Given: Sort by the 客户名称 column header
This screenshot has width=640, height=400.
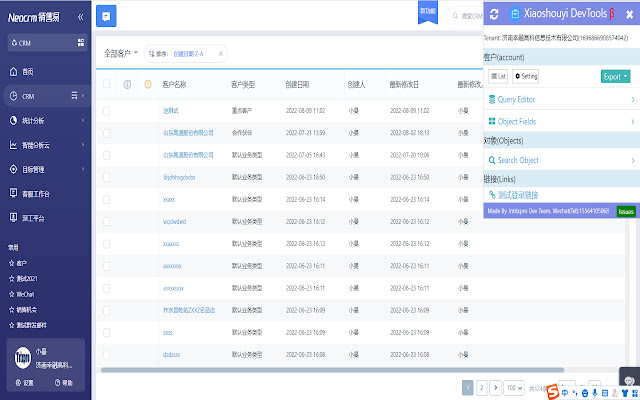Looking at the screenshot, I should tap(174, 84).
